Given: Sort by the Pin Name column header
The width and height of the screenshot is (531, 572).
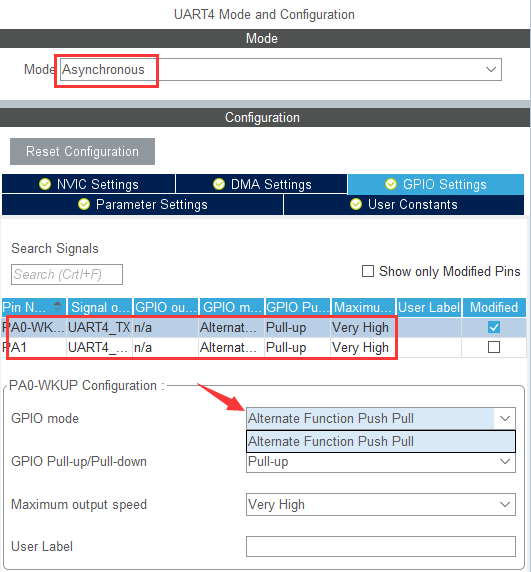Looking at the screenshot, I should (34, 307).
